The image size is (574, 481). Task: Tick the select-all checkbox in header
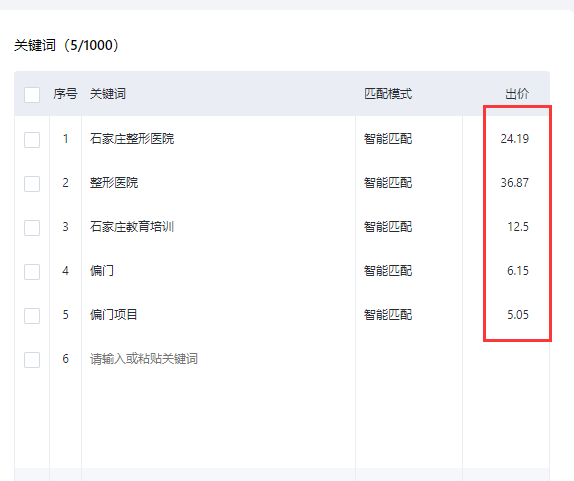(32, 95)
